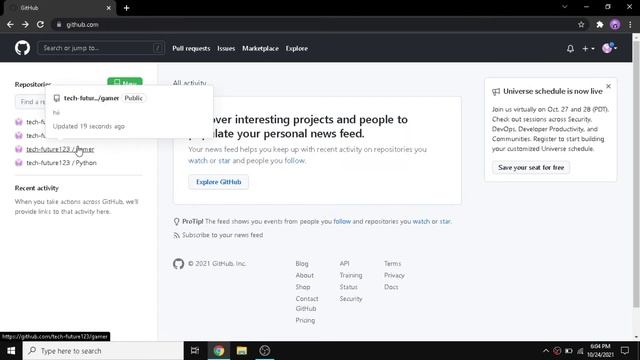Click the RSS feed icon
Screen dimensions: 640x360
tap(176, 235)
